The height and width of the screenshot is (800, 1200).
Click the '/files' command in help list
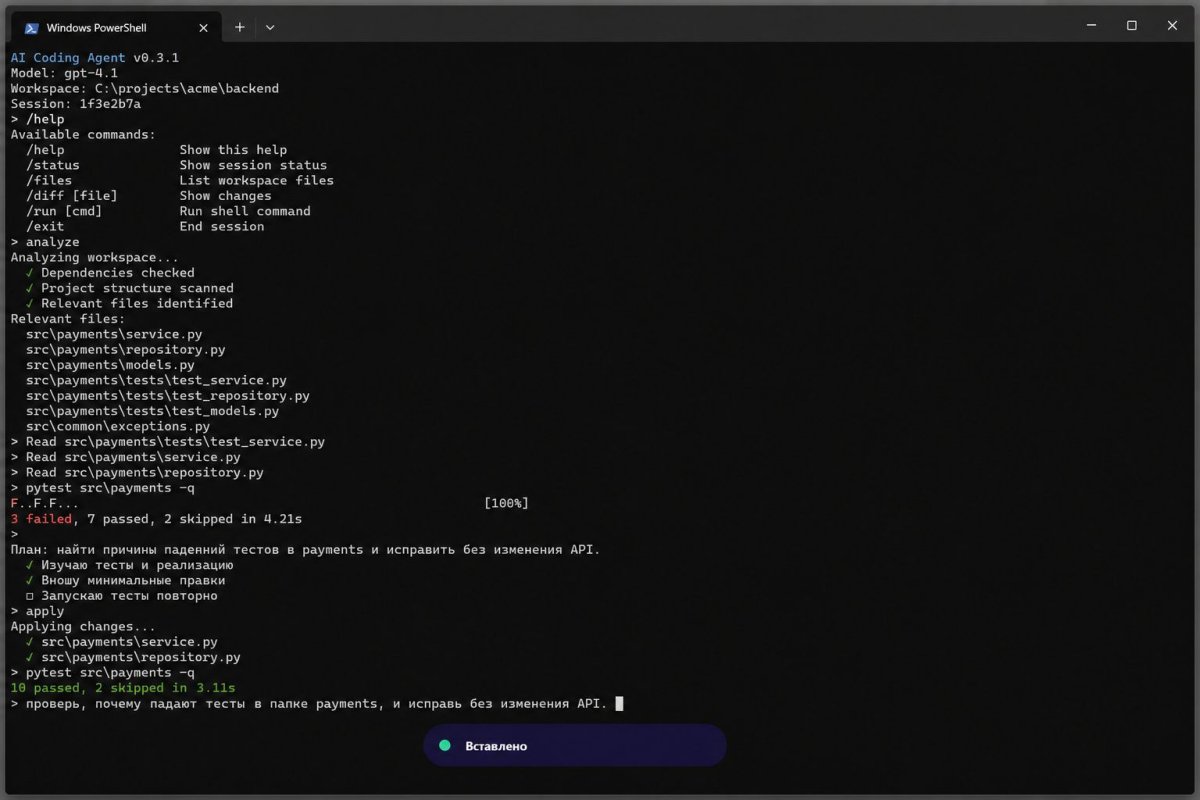49,180
